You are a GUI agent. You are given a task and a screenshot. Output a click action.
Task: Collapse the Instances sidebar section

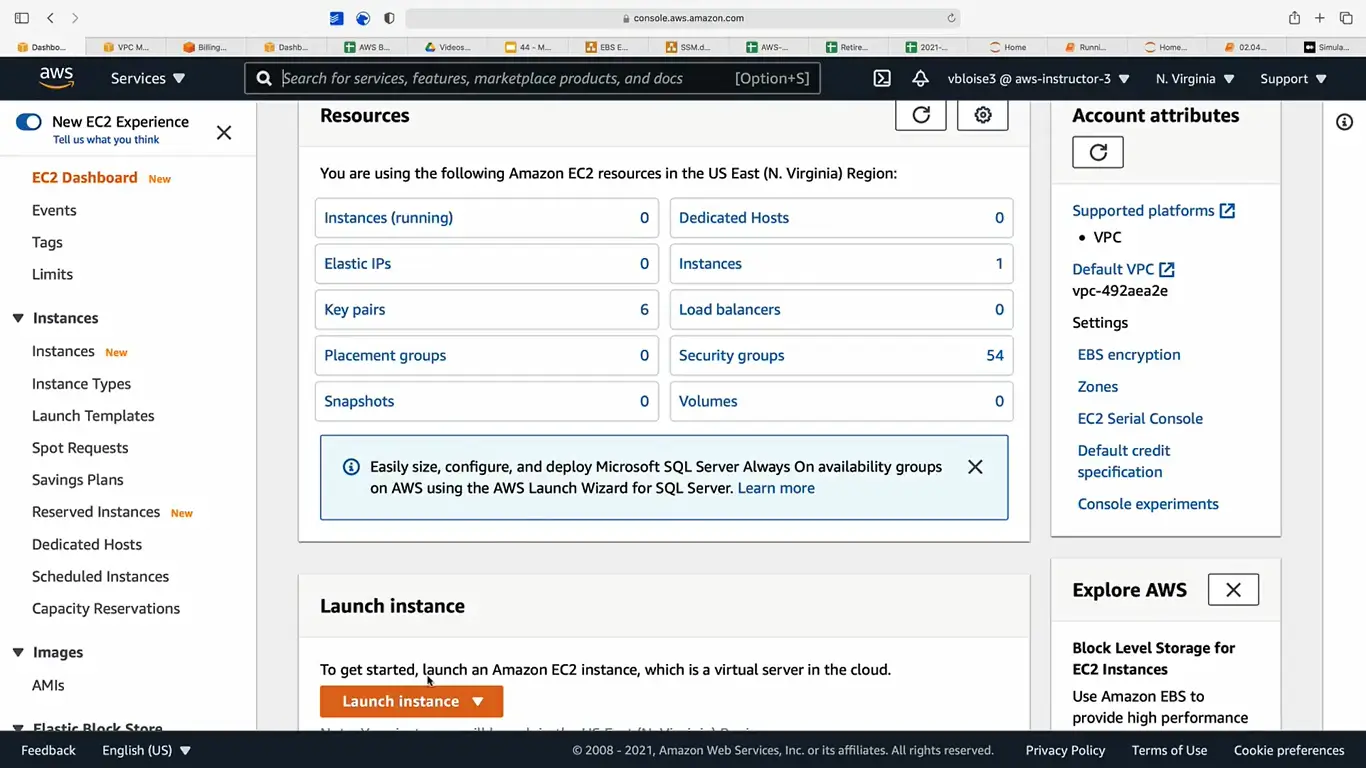tap(18, 318)
